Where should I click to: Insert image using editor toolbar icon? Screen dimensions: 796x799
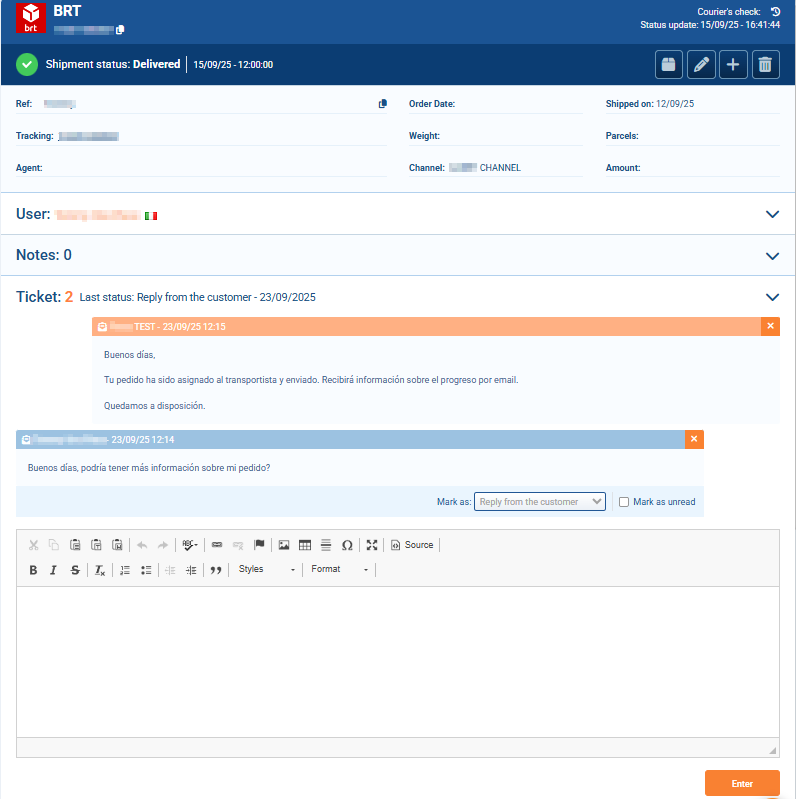pos(284,545)
